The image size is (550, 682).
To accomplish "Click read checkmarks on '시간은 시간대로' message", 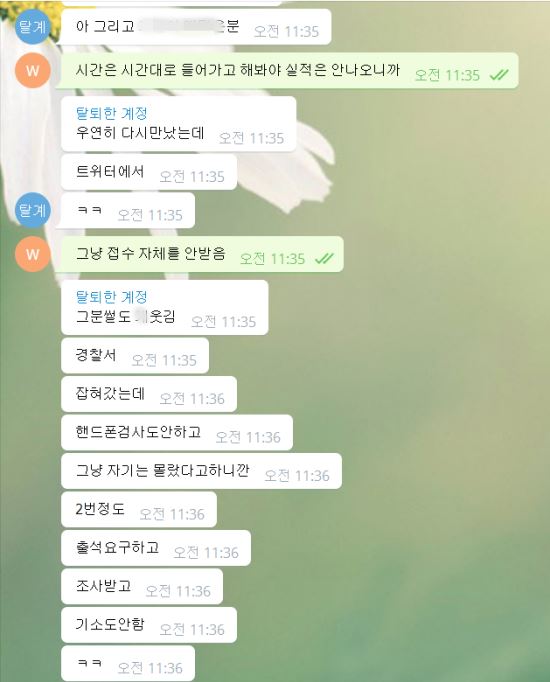I will click(x=499, y=75).
